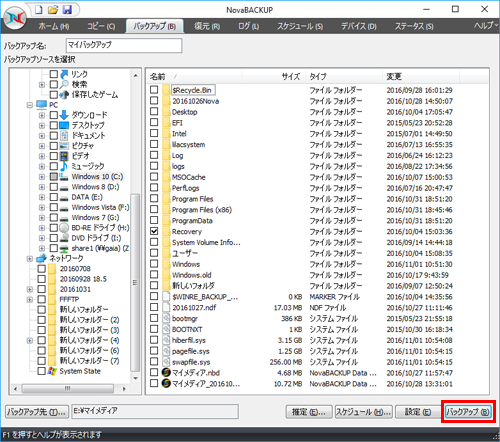This screenshot has height=442, width=500.
Task: Click the ミュージック music note icon
Action: pyautogui.click(x=64, y=166)
